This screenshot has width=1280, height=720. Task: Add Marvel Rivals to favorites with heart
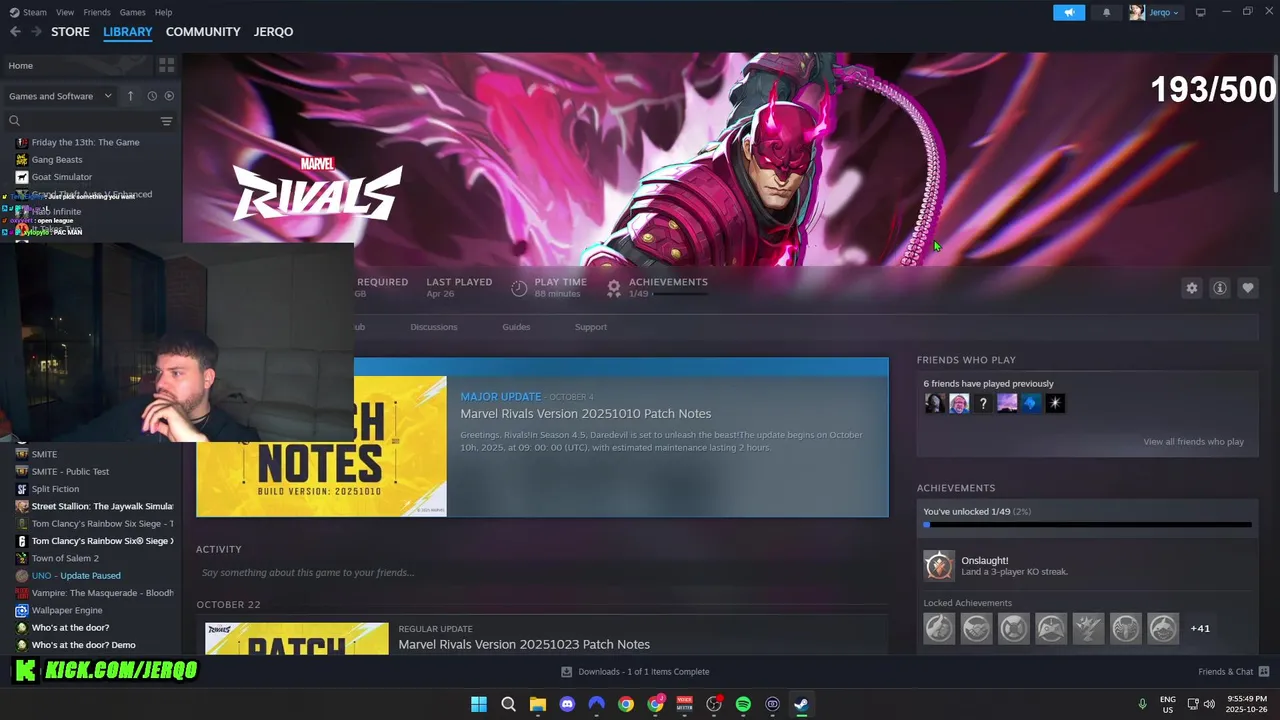[1248, 288]
